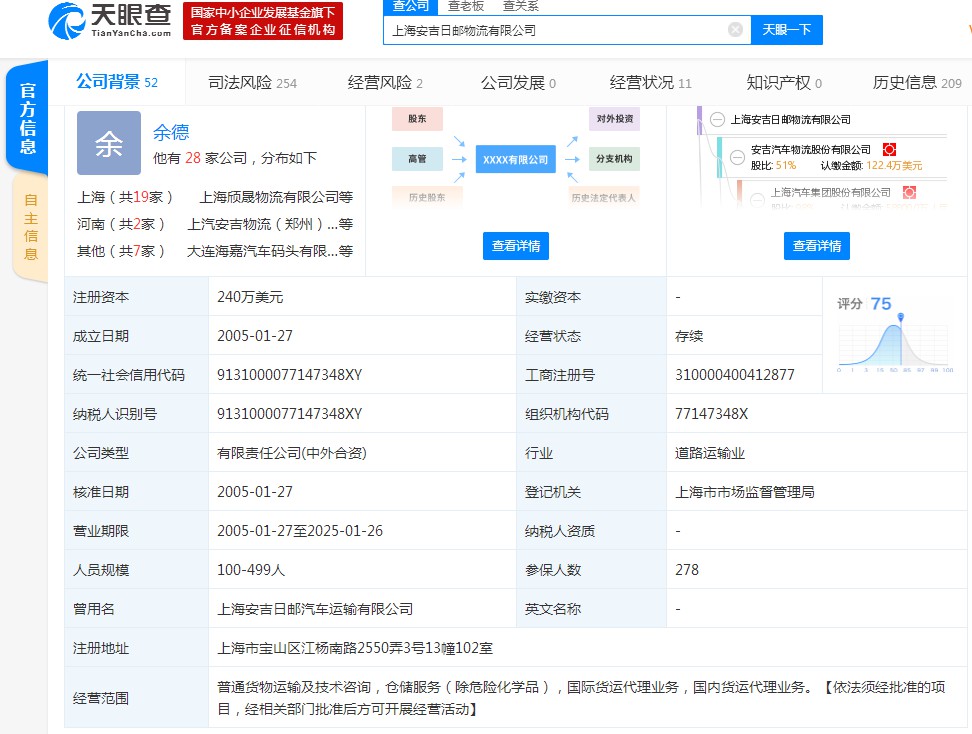Click 河南（共2家） entry
This screenshot has width=972, height=734.
click(x=120, y=224)
